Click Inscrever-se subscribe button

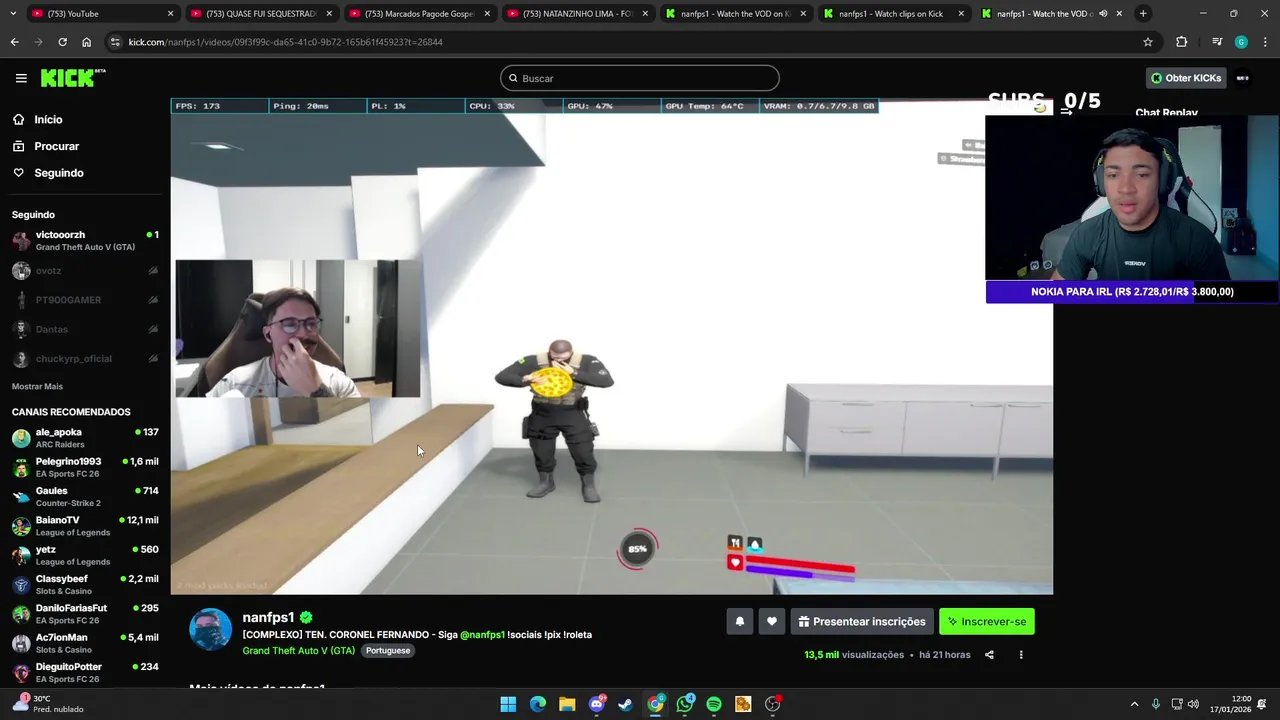[x=987, y=621]
